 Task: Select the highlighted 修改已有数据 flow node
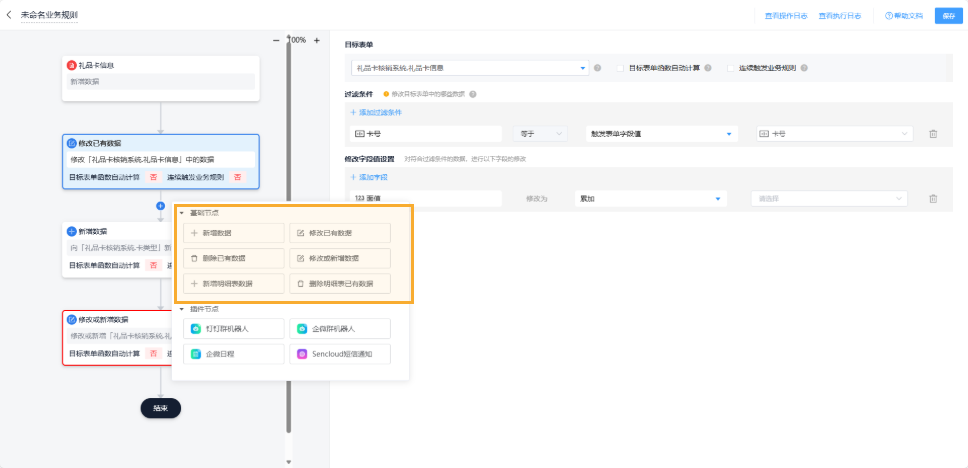pos(161,161)
